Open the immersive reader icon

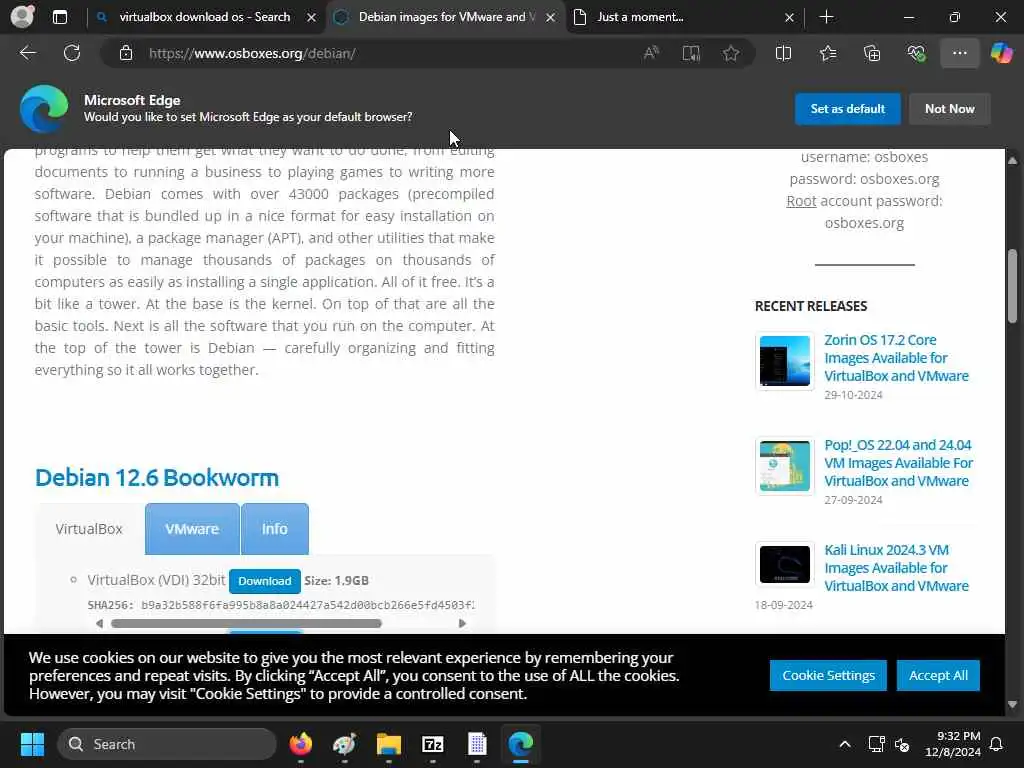(x=691, y=53)
